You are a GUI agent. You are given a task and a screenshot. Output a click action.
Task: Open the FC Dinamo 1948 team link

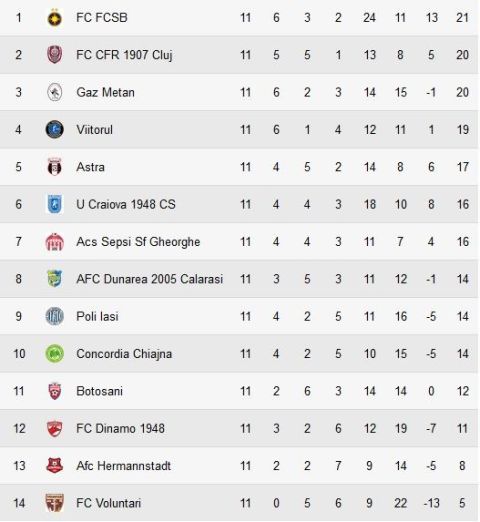click(120, 428)
